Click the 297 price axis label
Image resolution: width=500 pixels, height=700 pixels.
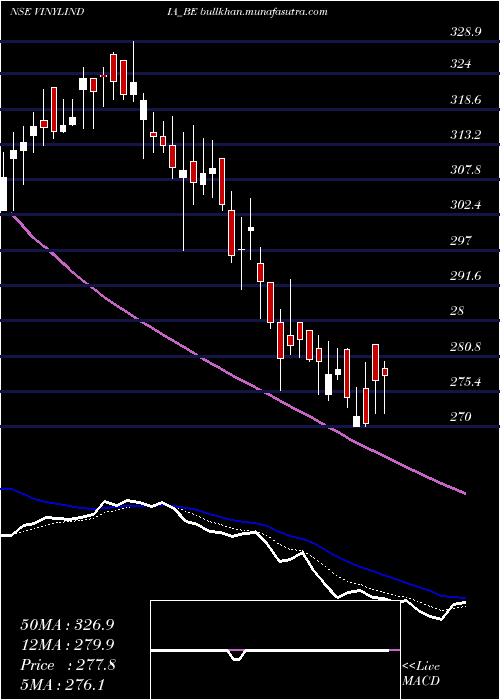[460, 241]
